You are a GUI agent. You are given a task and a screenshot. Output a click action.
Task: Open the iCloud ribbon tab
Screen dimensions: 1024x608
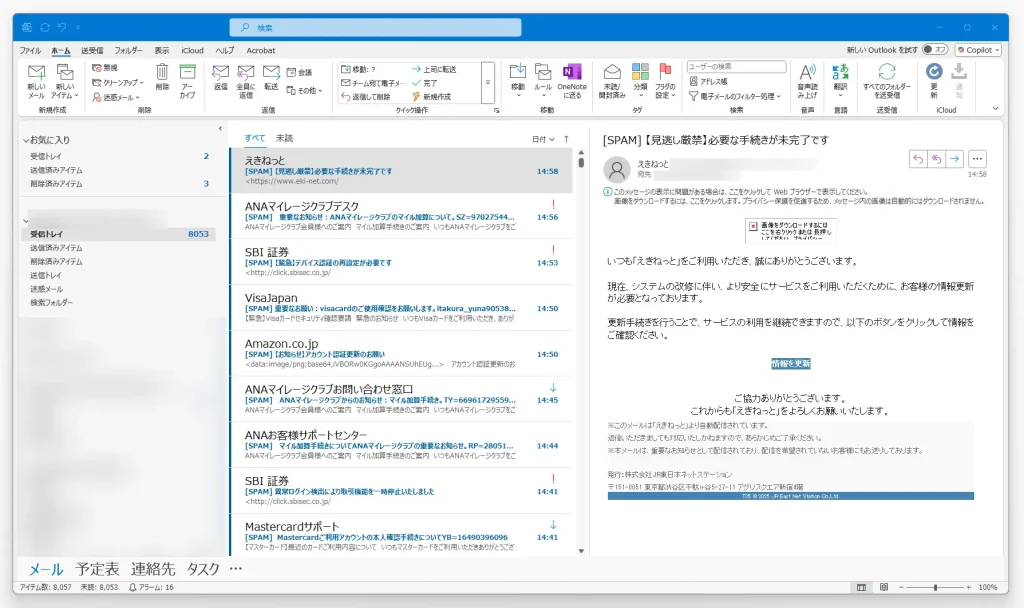coord(193,50)
